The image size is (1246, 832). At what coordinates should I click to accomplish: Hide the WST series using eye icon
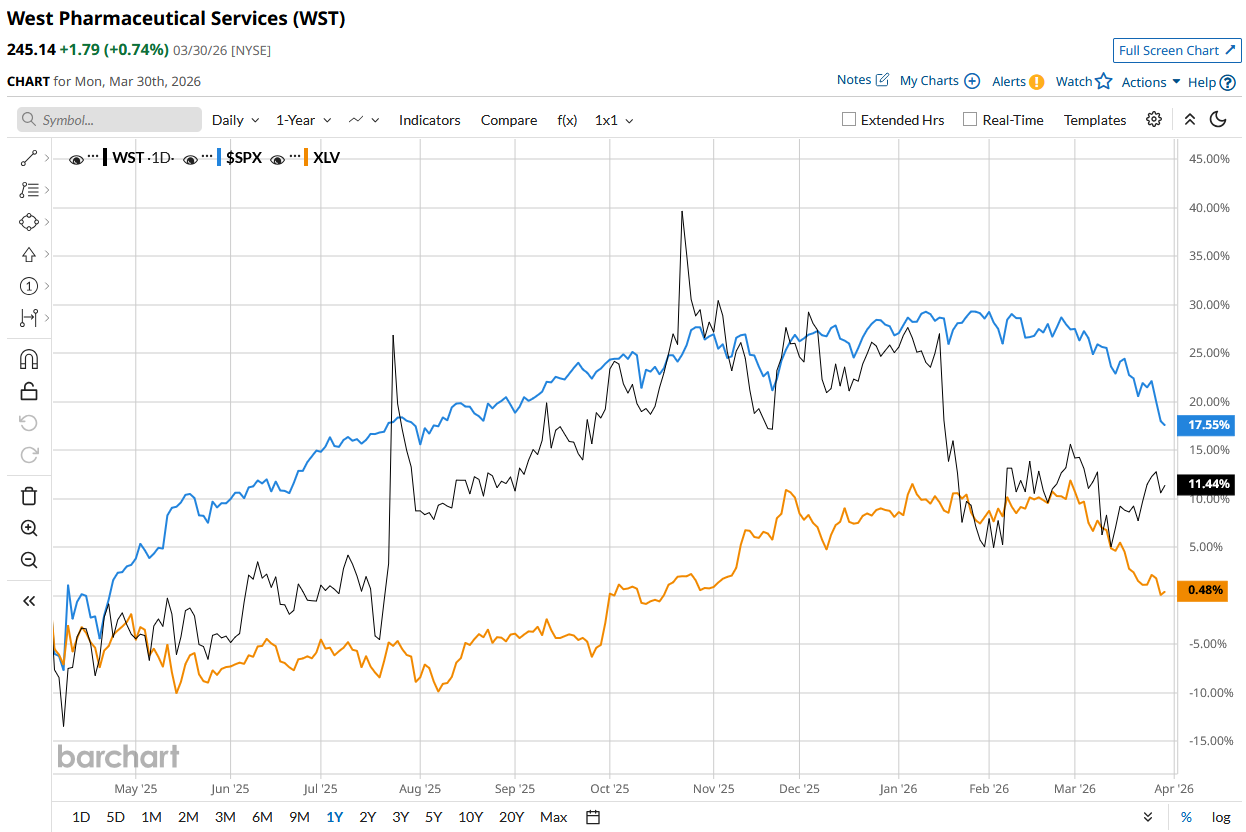click(x=76, y=158)
